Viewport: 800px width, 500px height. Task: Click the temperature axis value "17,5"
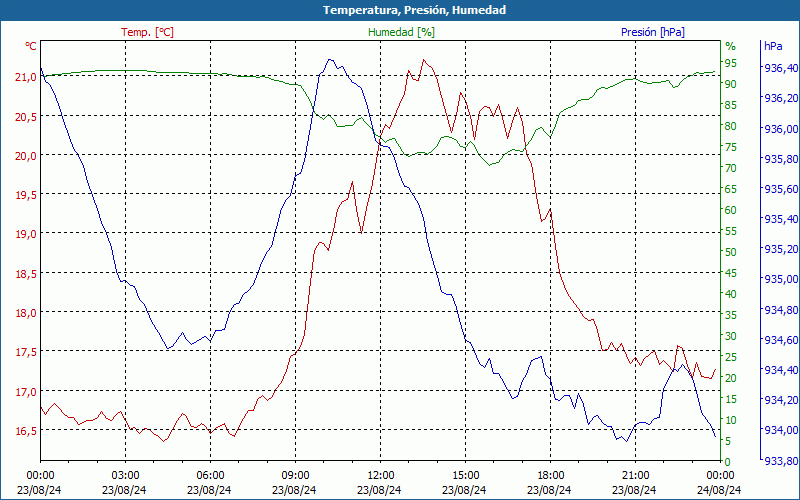25,352
